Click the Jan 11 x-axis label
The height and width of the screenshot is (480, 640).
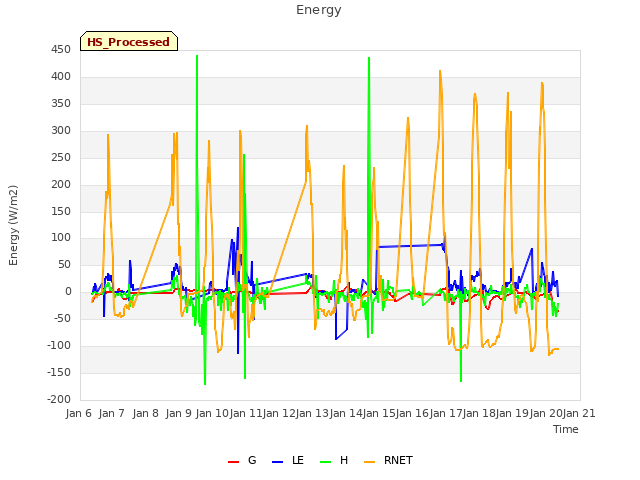pyautogui.click(x=246, y=413)
